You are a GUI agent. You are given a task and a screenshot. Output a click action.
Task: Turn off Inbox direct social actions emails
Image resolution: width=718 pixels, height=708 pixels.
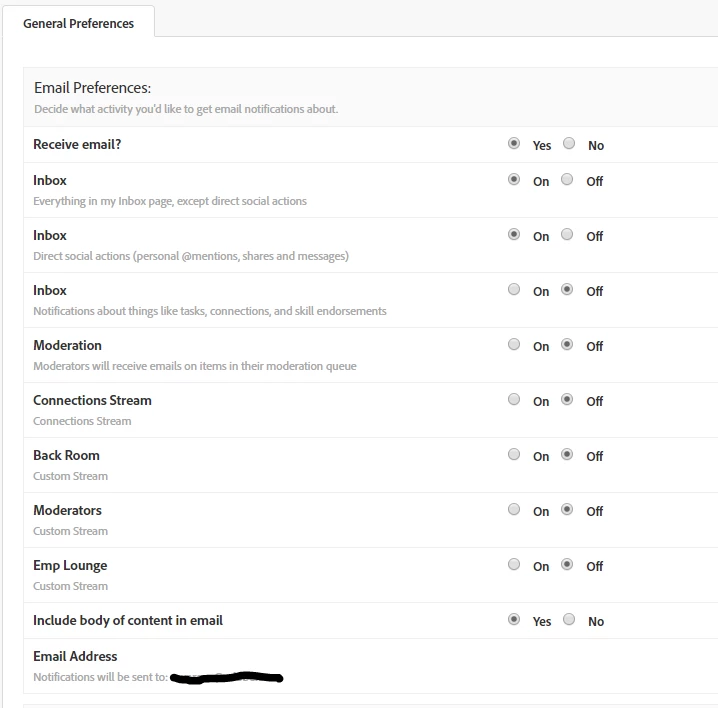pyautogui.click(x=567, y=234)
